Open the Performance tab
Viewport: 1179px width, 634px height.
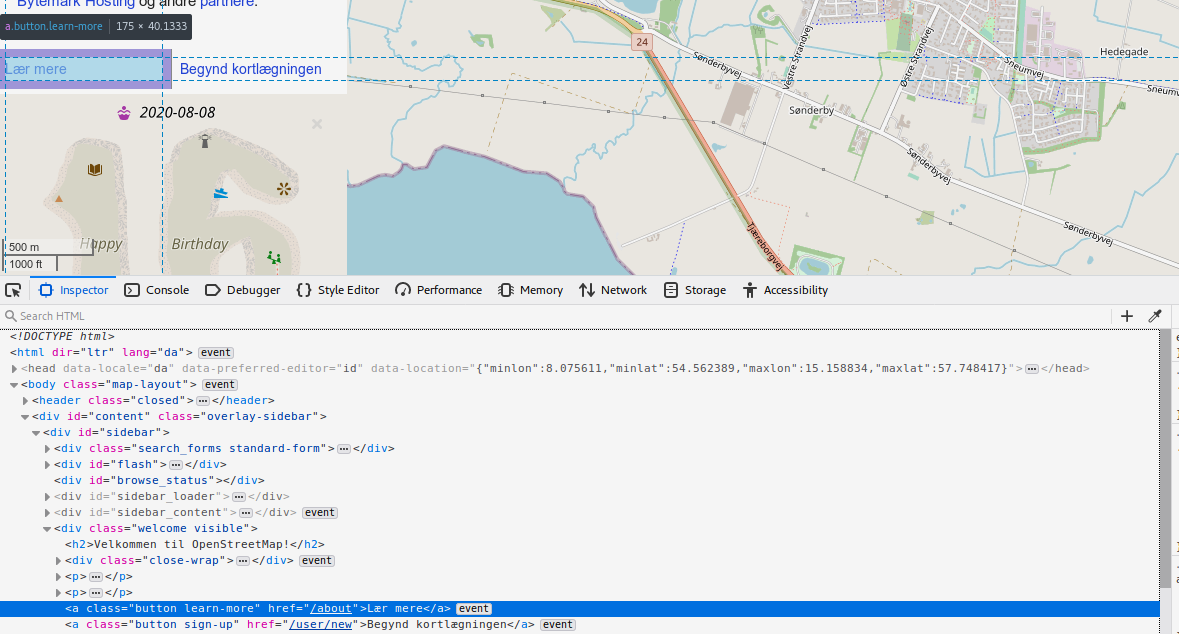click(438, 290)
